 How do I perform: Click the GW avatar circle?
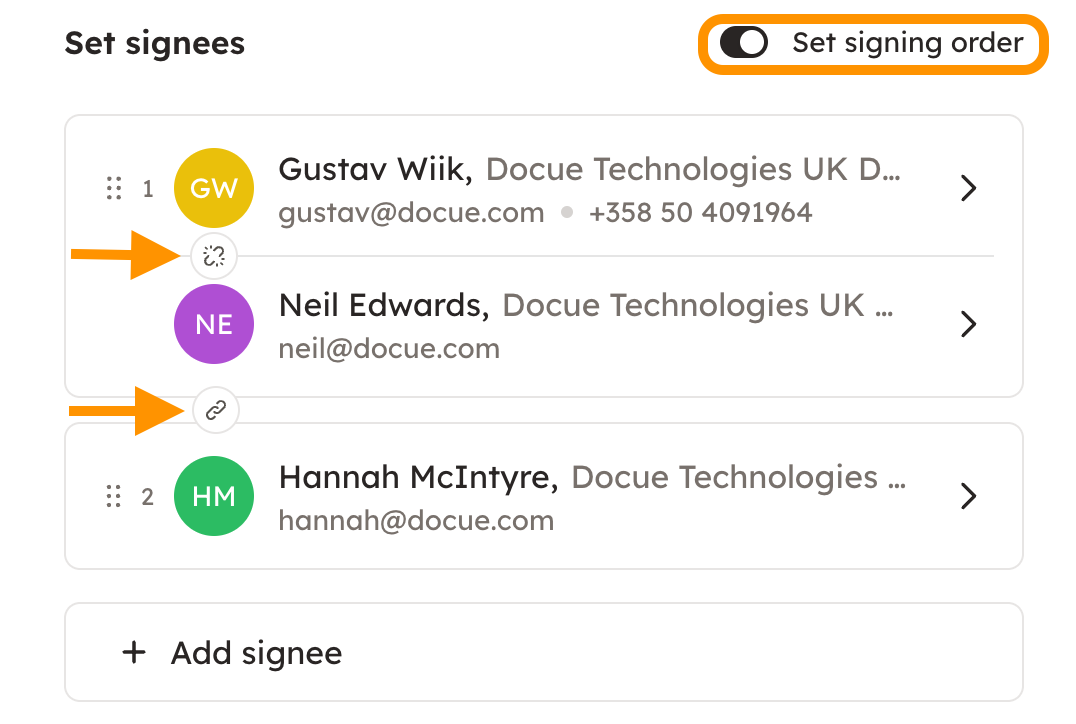tap(214, 188)
